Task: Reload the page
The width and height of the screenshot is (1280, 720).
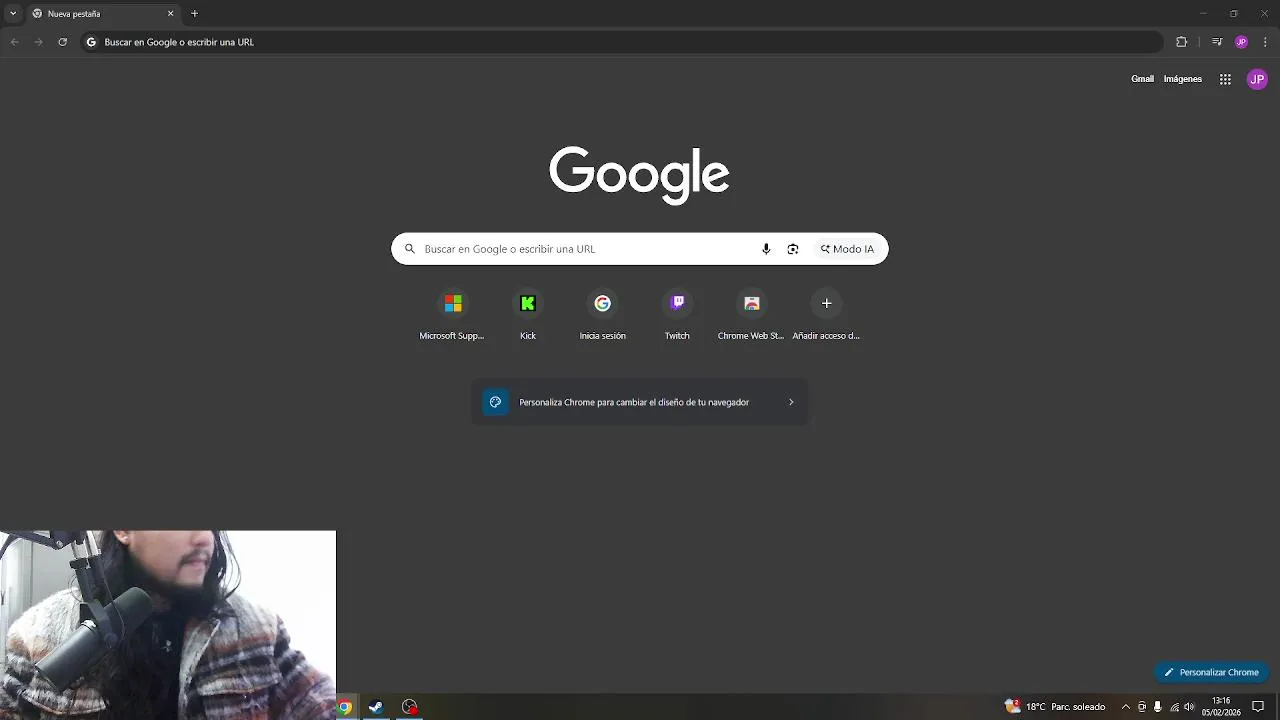Action: pyautogui.click(x=62, y=42)
